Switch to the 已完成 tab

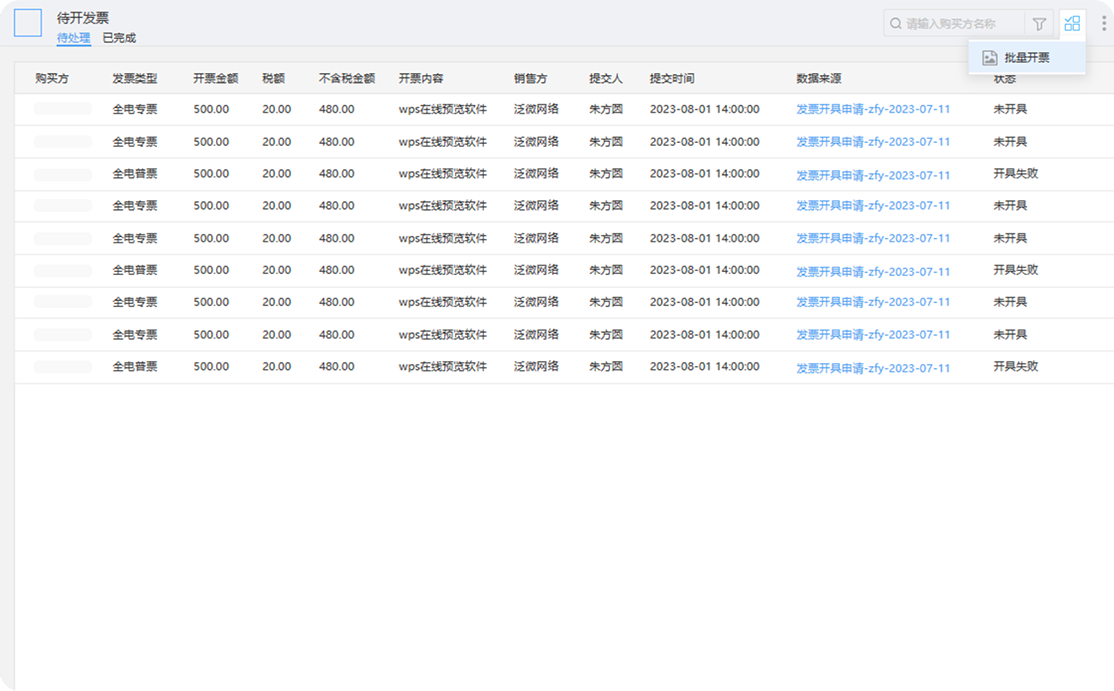pyautogui.click(x=119, y=38)
